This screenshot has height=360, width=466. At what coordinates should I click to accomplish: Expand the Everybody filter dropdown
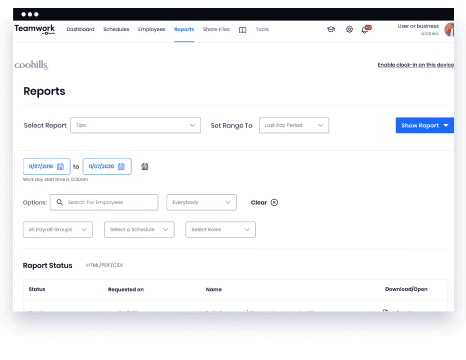[201, 202]
